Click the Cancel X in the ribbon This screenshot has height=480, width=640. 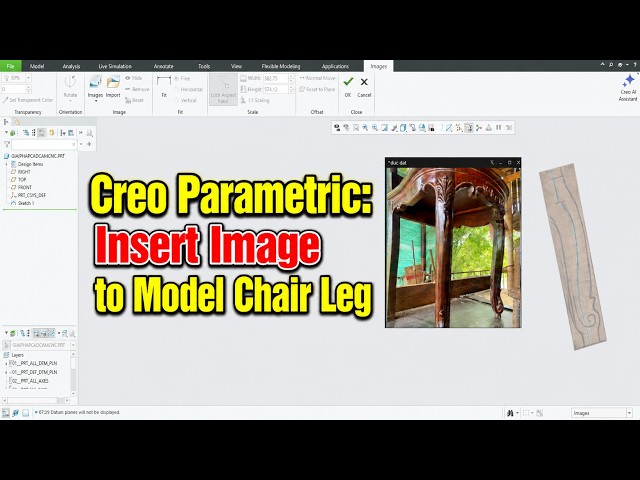(x=364, y=82)
